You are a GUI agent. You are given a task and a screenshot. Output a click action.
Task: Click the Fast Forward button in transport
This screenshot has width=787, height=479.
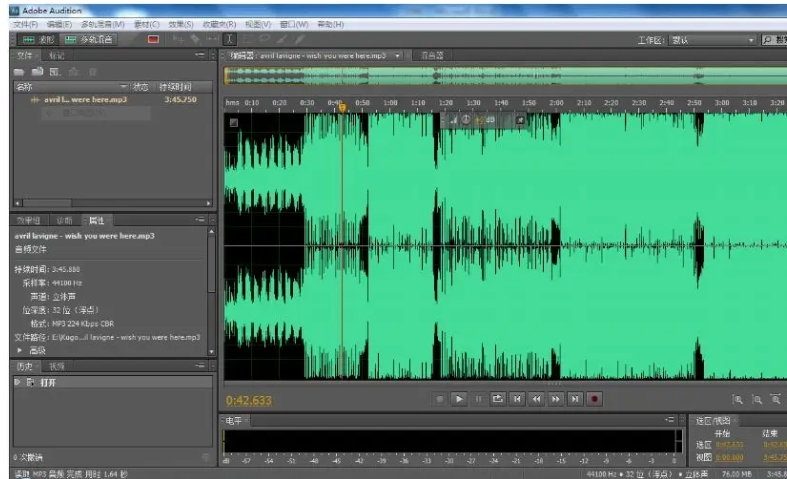pyautogui.click(x=556, y=399)
